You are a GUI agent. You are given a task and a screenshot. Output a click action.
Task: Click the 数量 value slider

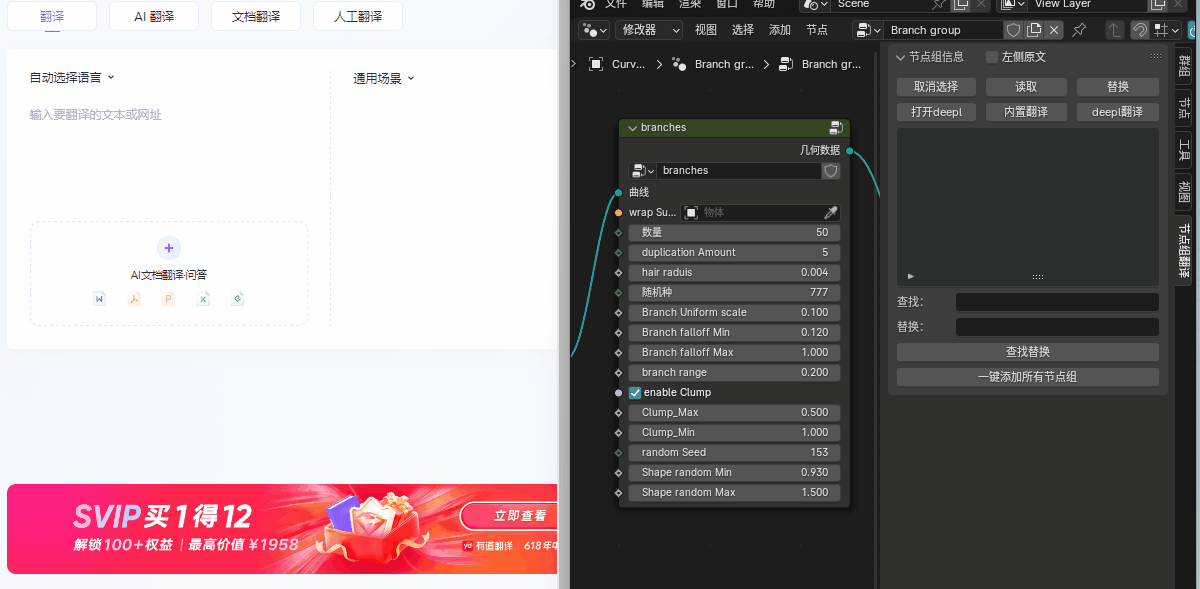[x=735, y=232]
